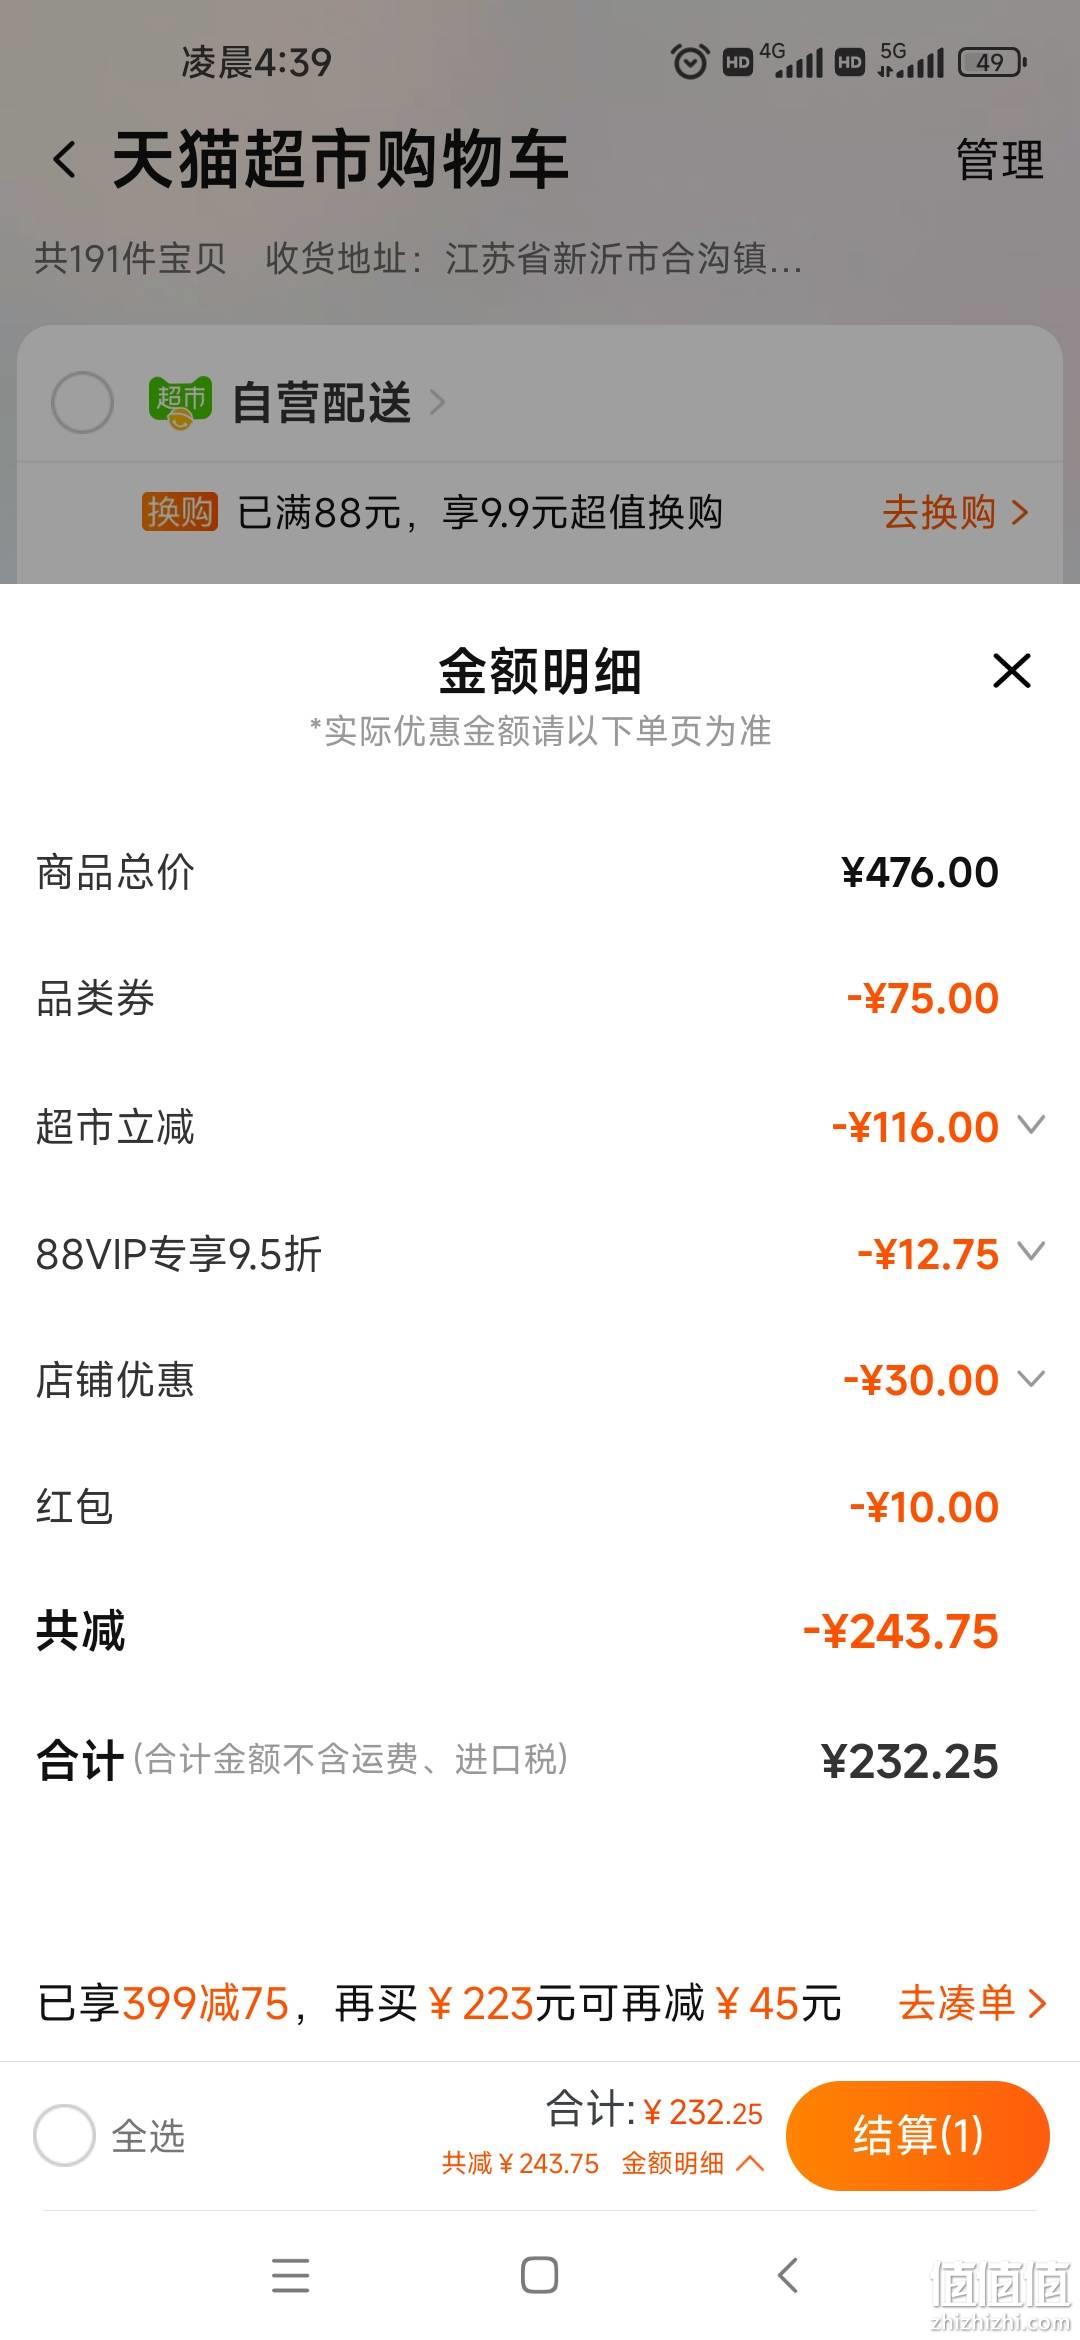Toggle the 全选 select-all checkbox
1080x2340 pixels.
click(64, 2135)
